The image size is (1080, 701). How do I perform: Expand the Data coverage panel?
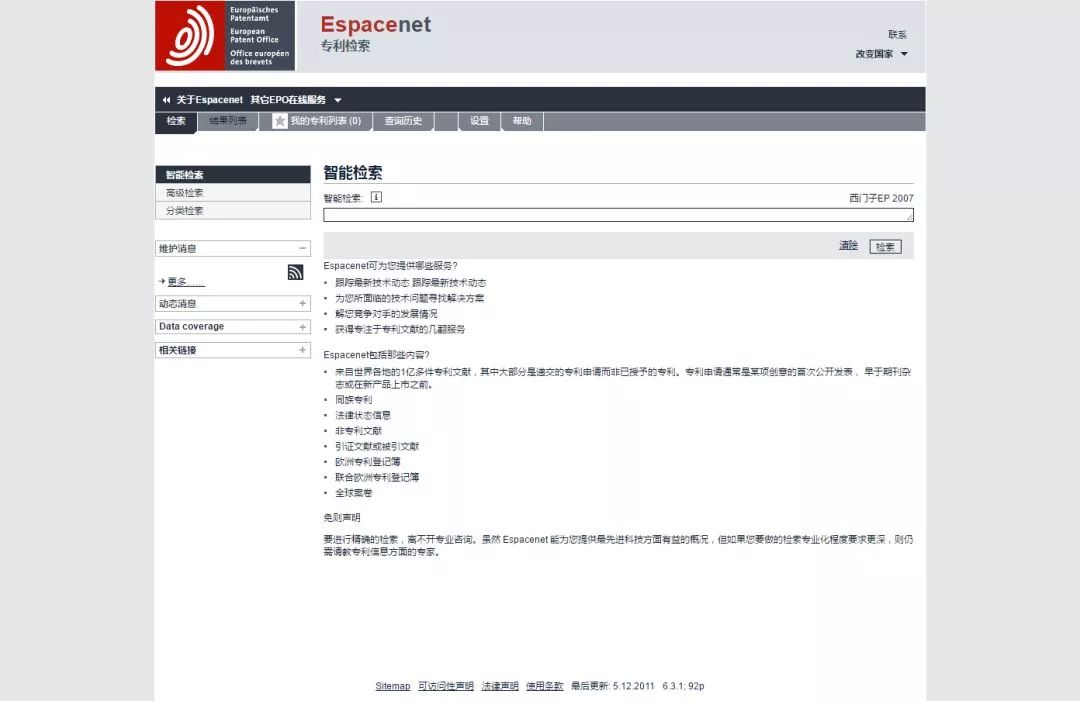pos(302,327)
